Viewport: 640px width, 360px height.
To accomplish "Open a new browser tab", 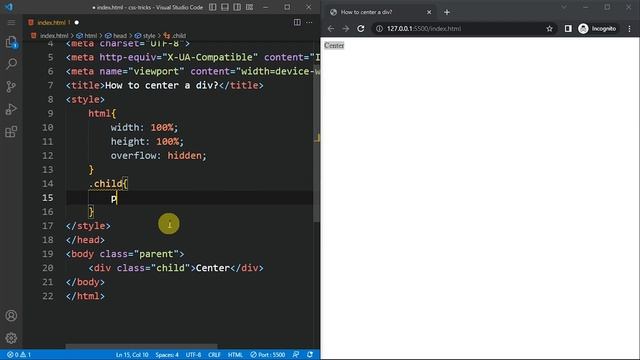I will point(447,12).
